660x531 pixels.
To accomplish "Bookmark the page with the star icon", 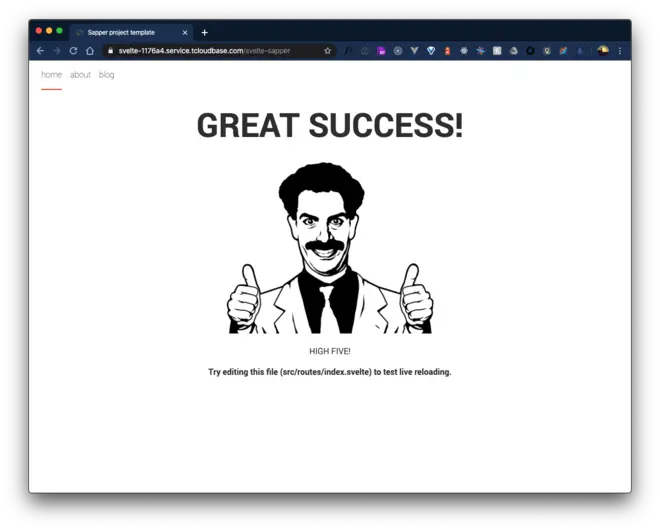I will tap(327, 51).
